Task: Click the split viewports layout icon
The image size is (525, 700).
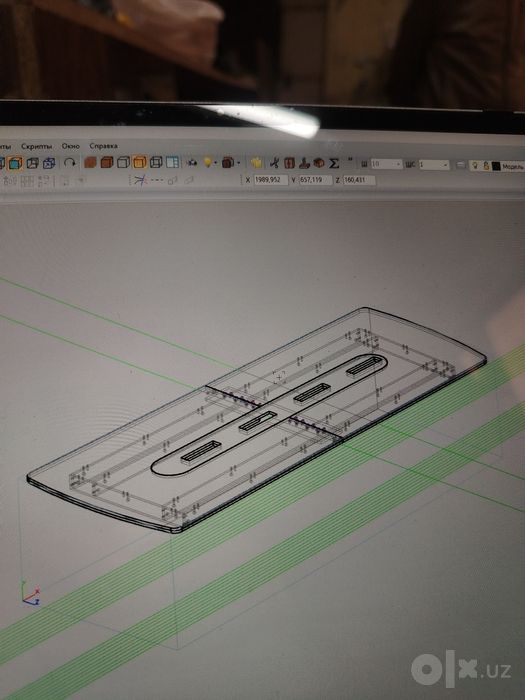Action: [173, 162]
